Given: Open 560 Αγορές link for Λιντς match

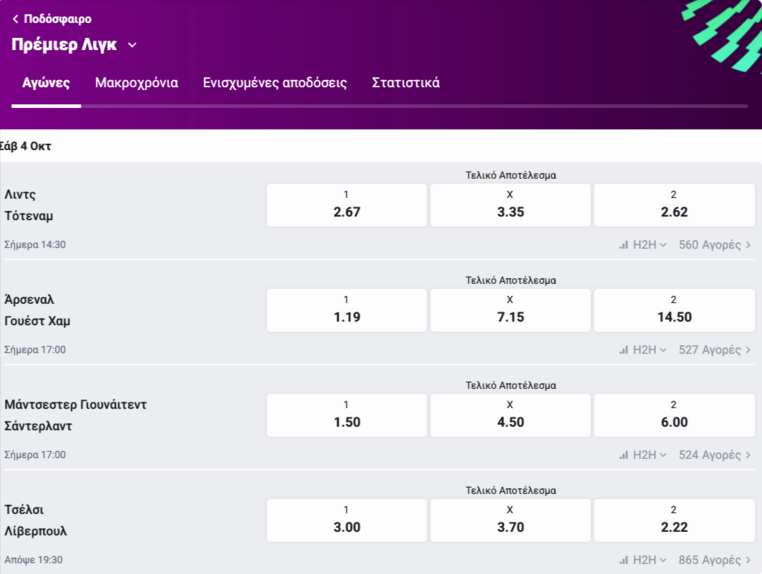Looking at the screenshot, I should click(714, 245).
